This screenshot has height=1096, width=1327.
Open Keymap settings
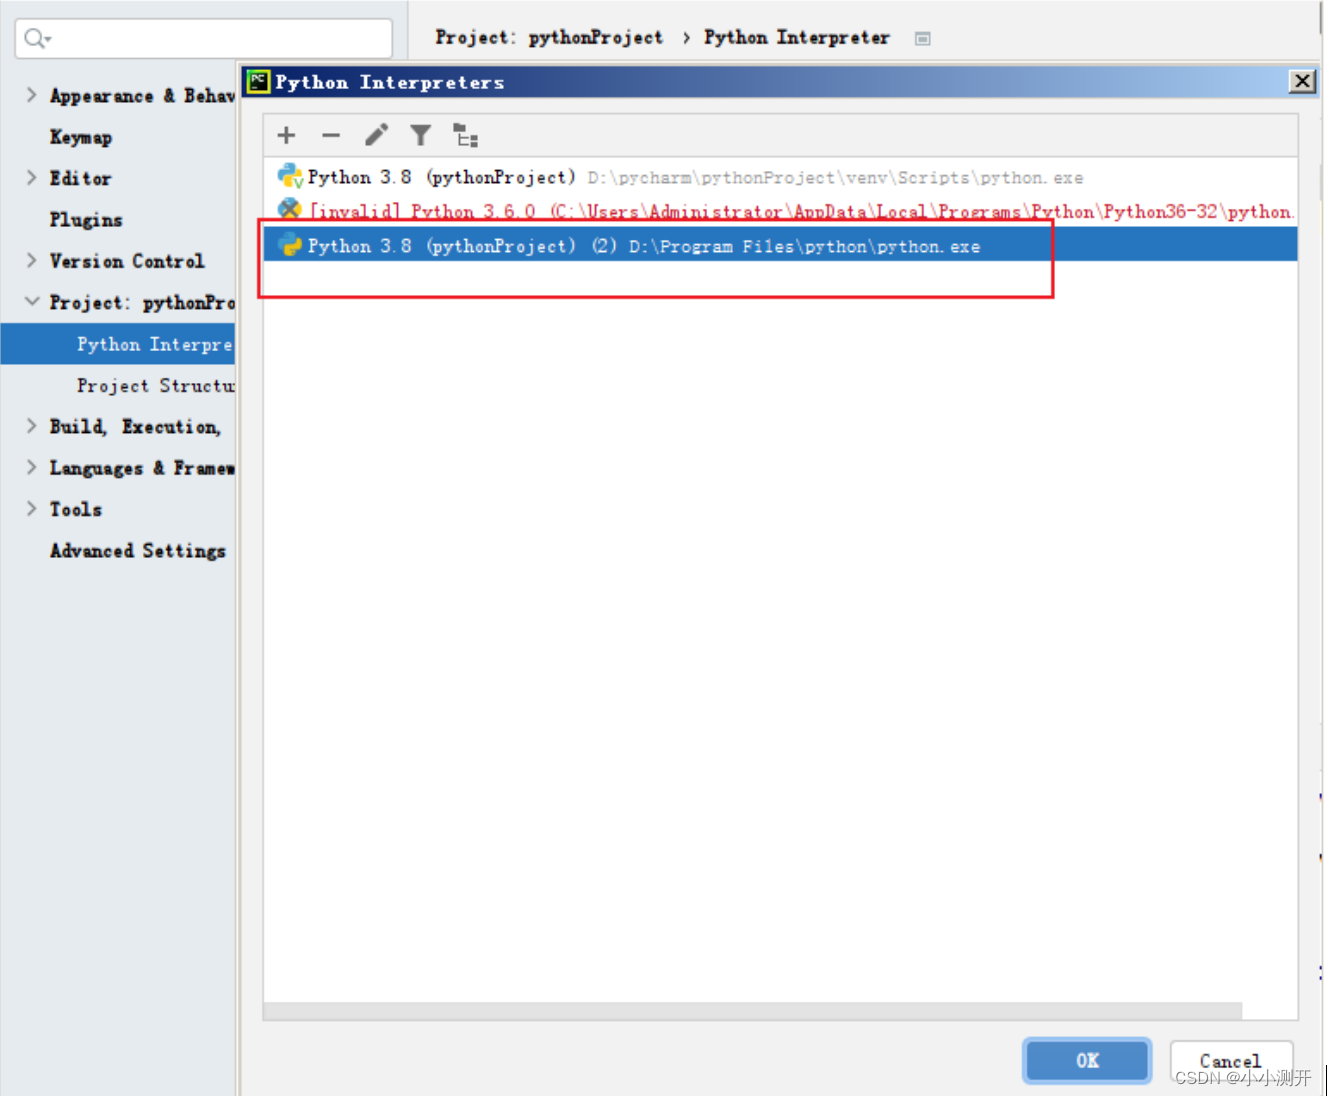click(81, 137)
